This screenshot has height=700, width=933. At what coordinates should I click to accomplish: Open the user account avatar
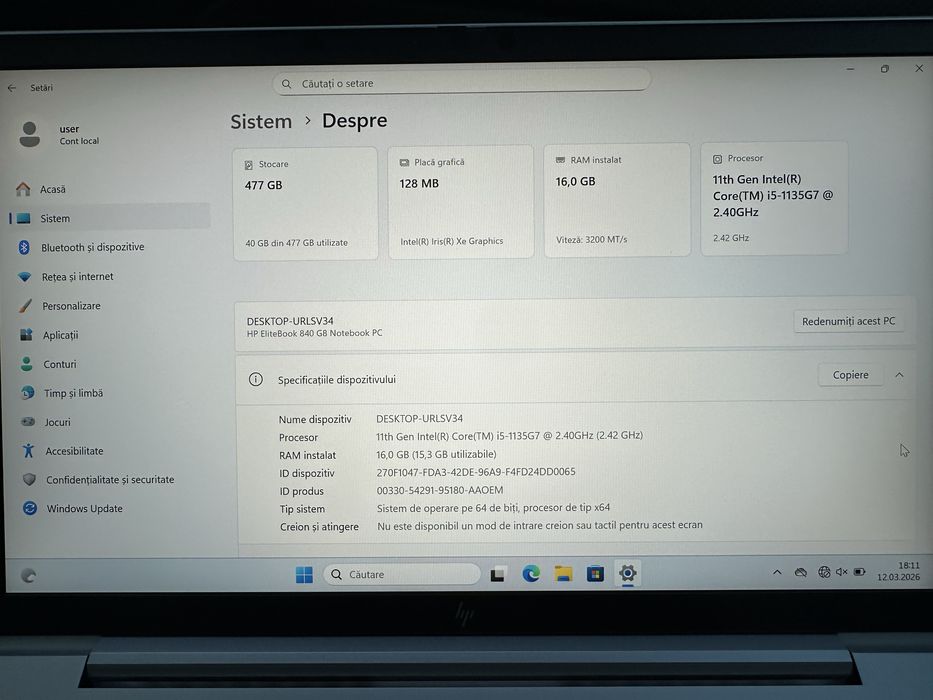click(29, 135)
